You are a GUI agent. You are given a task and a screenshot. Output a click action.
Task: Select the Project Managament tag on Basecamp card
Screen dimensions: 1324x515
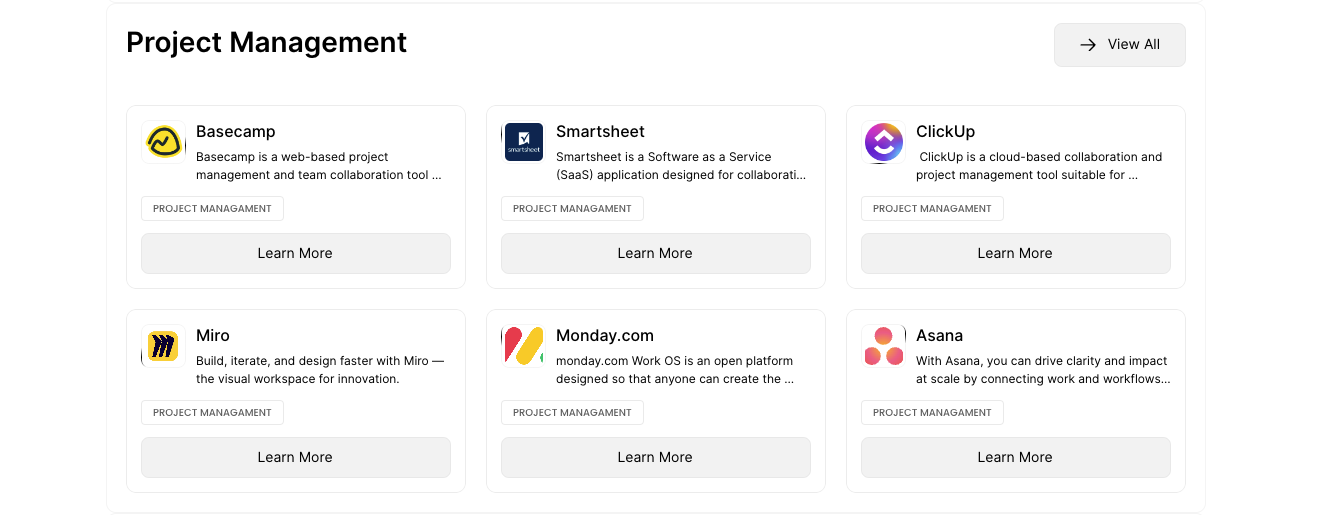click(212, 209)
